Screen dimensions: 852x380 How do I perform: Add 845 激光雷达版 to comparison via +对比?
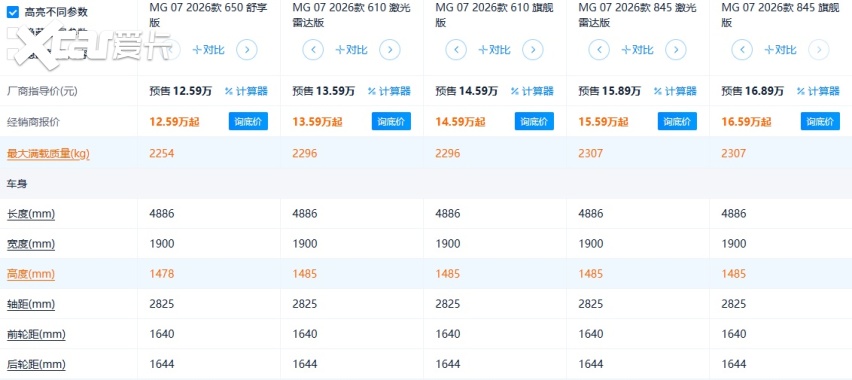[637, 50]
